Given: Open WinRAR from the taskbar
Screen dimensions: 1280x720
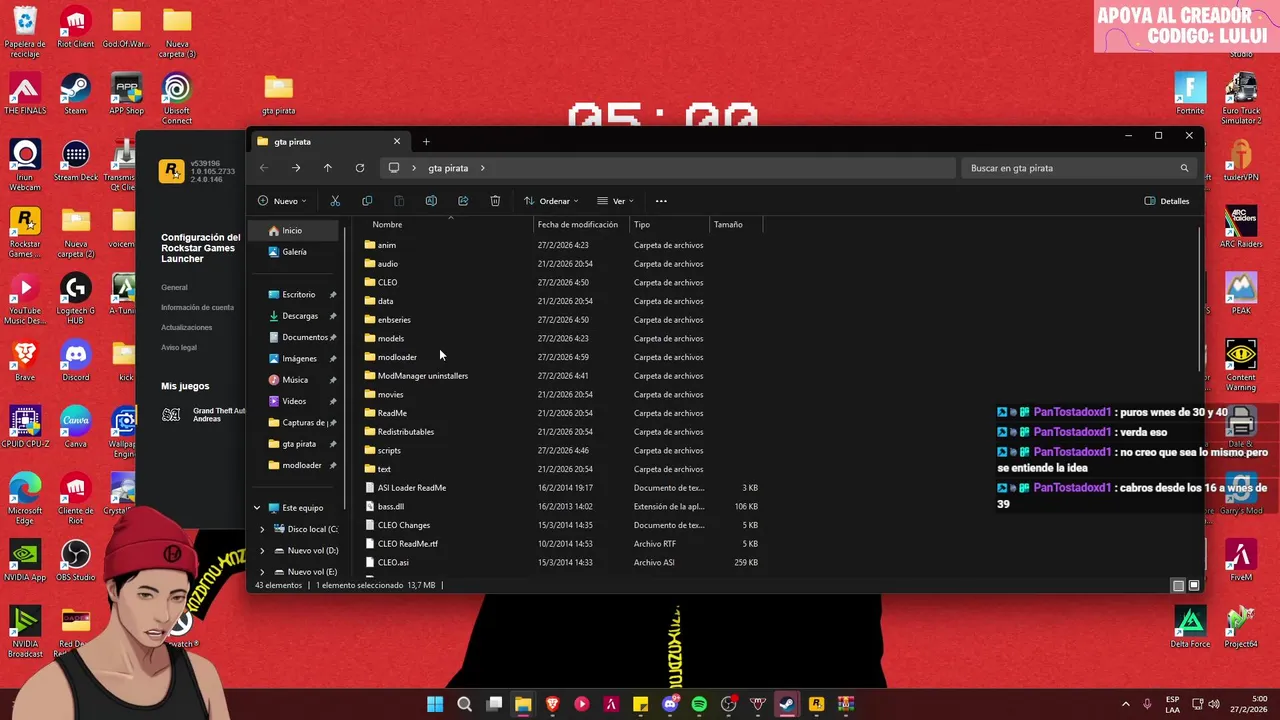Looking at the screenshot, I should coord(845,704).
